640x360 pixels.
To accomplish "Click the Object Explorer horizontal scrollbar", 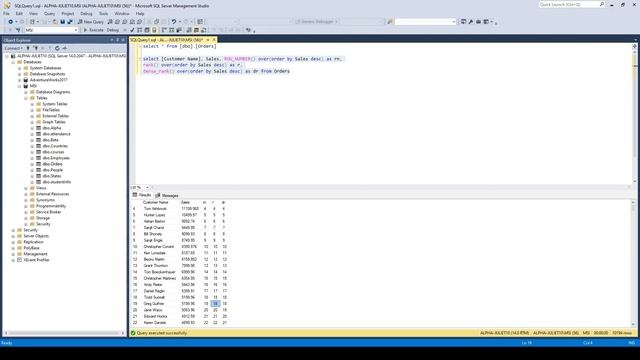I will pyautogui.click(x=64, y=333).
